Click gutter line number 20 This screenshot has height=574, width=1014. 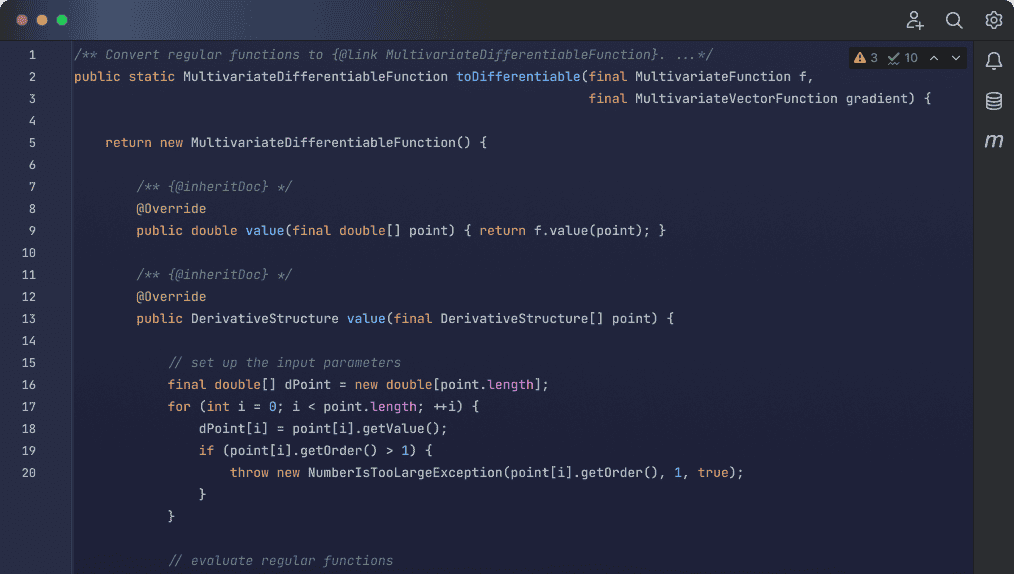pyautogui.click(x=29, y=473)
